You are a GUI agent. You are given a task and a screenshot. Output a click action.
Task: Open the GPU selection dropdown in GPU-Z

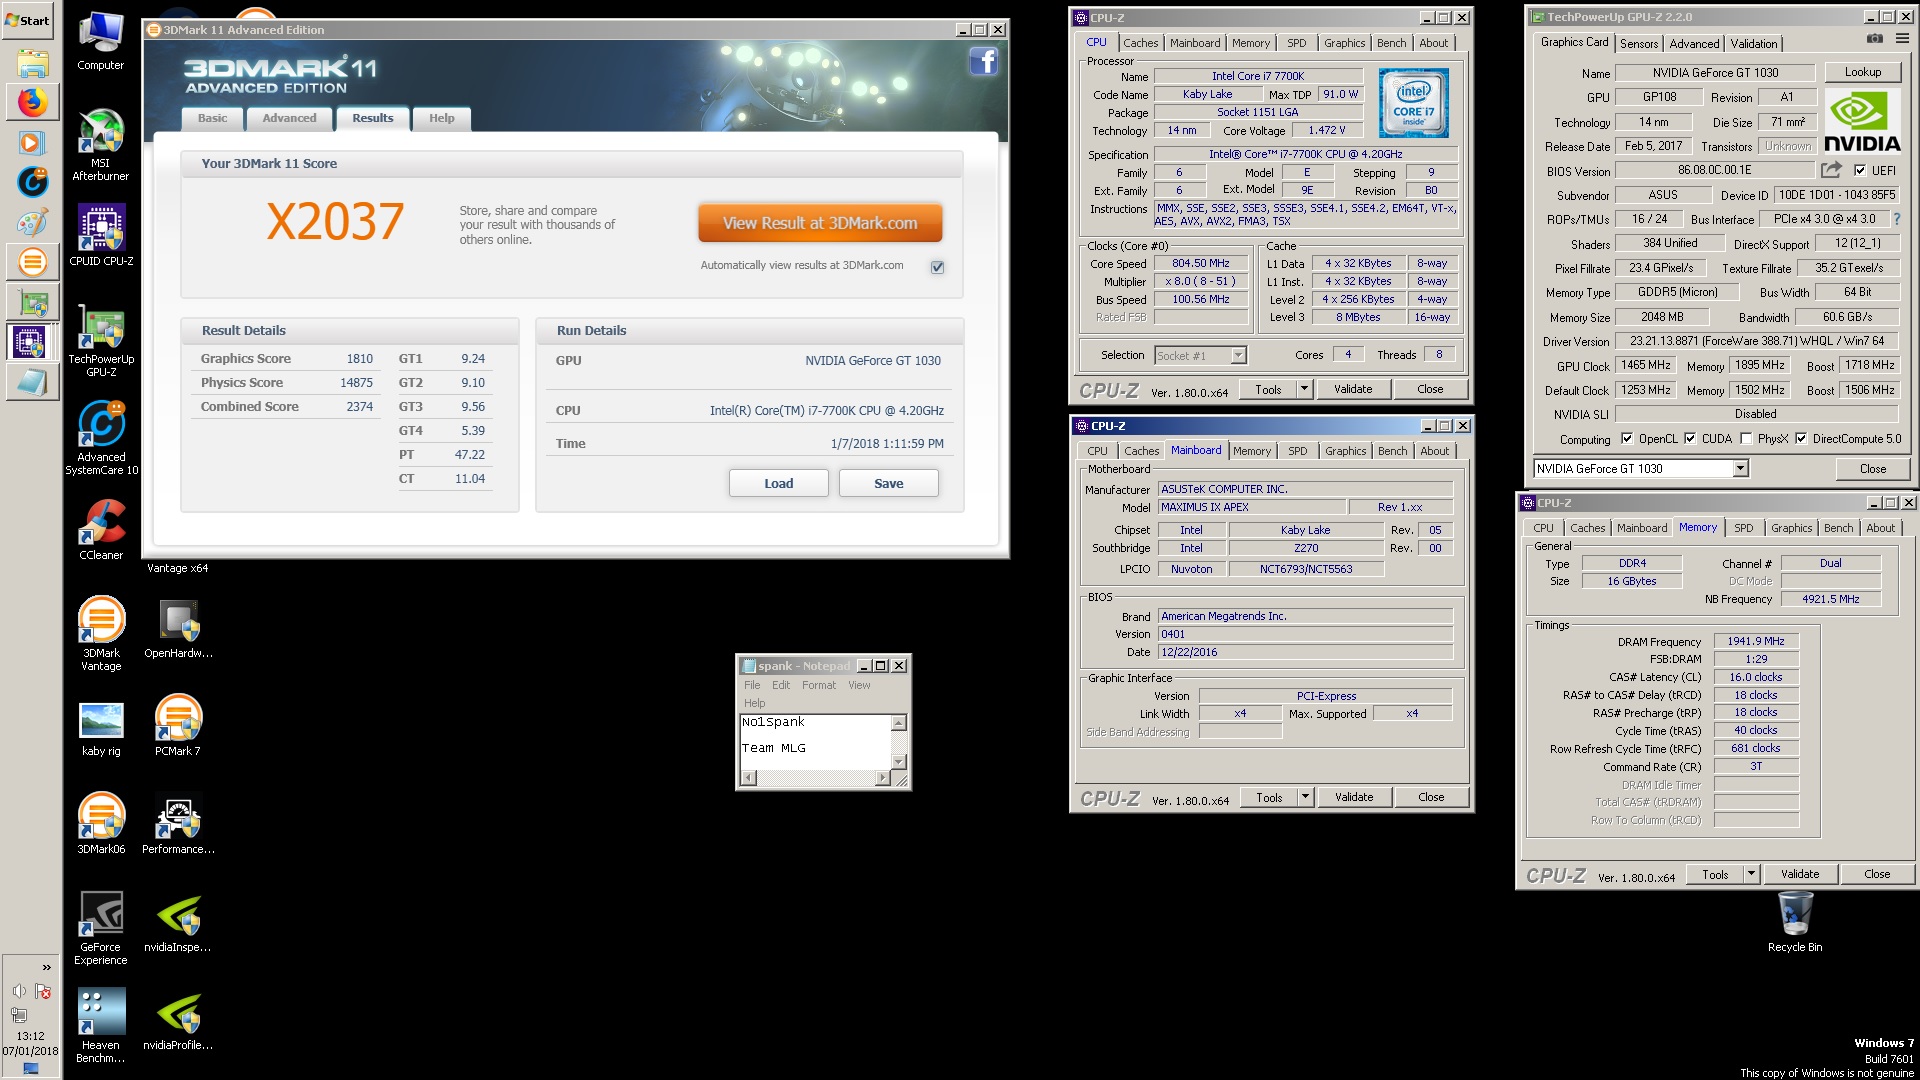click(x=1740, y=468)
